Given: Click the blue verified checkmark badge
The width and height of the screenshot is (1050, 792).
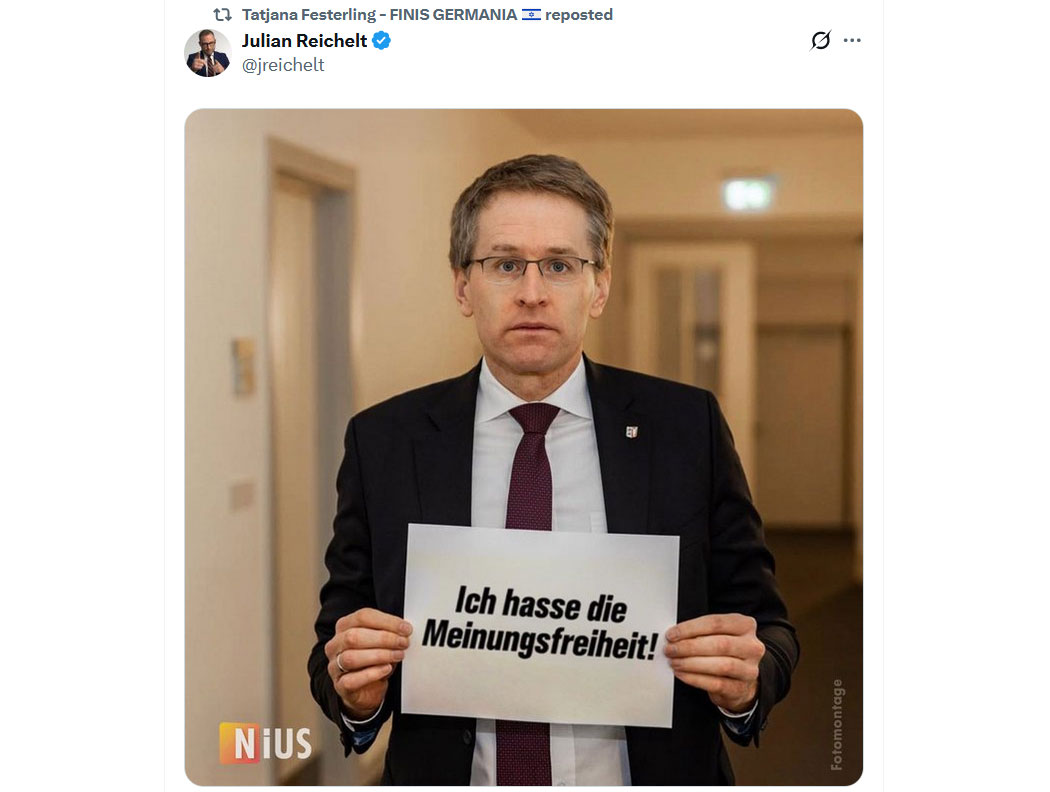Looking at the screenshot, I should pyautogui.click(x=382, y=41).
